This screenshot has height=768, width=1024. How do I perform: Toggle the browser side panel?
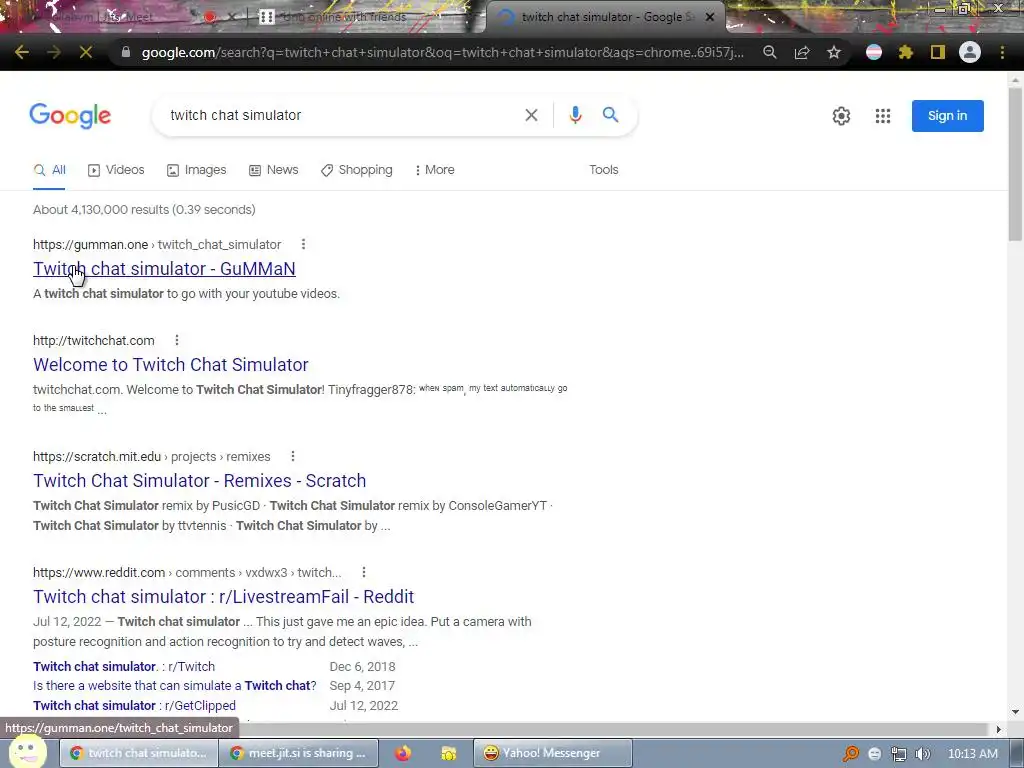pos(938,52)
